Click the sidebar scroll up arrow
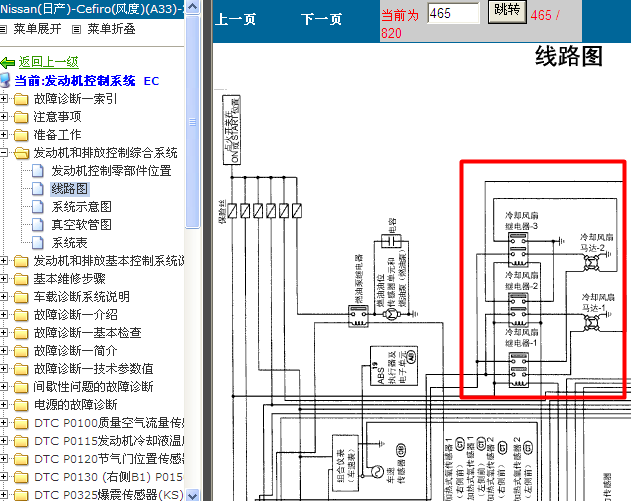The height and width of the screenshot is (501, 631). pyautogui.click(x=193, y=7)
